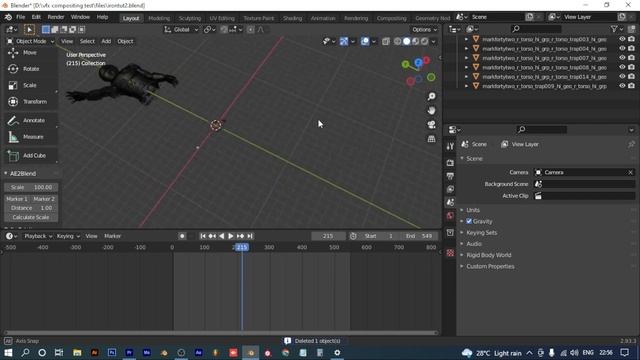The height and width of the screenshot is (360, 640).
Task: Switch perspective/orthographic grid gizmo
Action: (431, 139)
